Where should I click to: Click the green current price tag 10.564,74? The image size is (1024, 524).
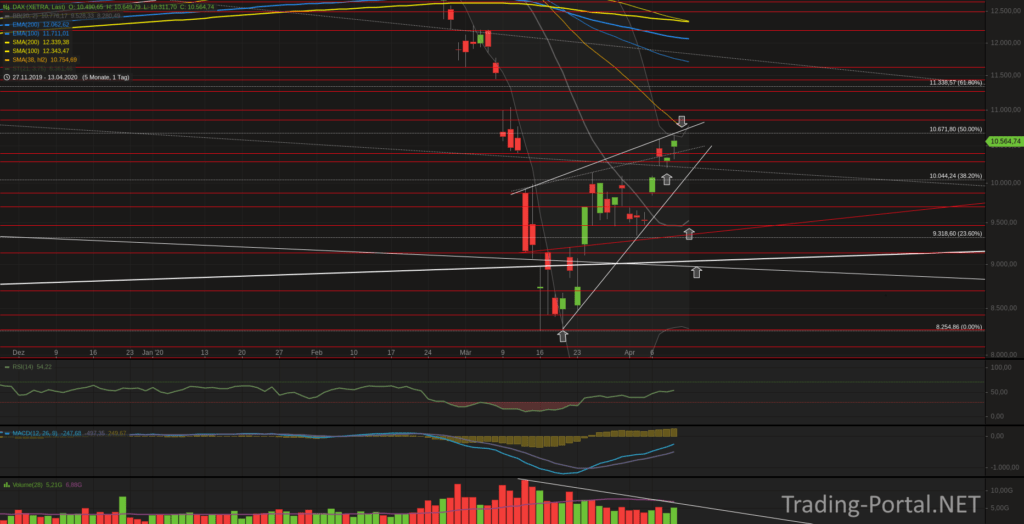click(x=1003, y=142)
